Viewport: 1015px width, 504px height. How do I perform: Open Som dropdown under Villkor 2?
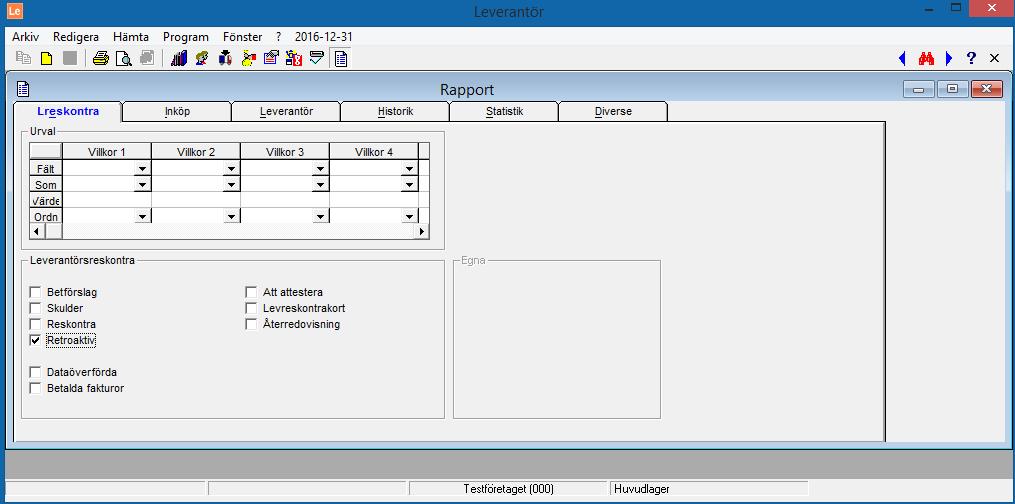tap(232, 185)
